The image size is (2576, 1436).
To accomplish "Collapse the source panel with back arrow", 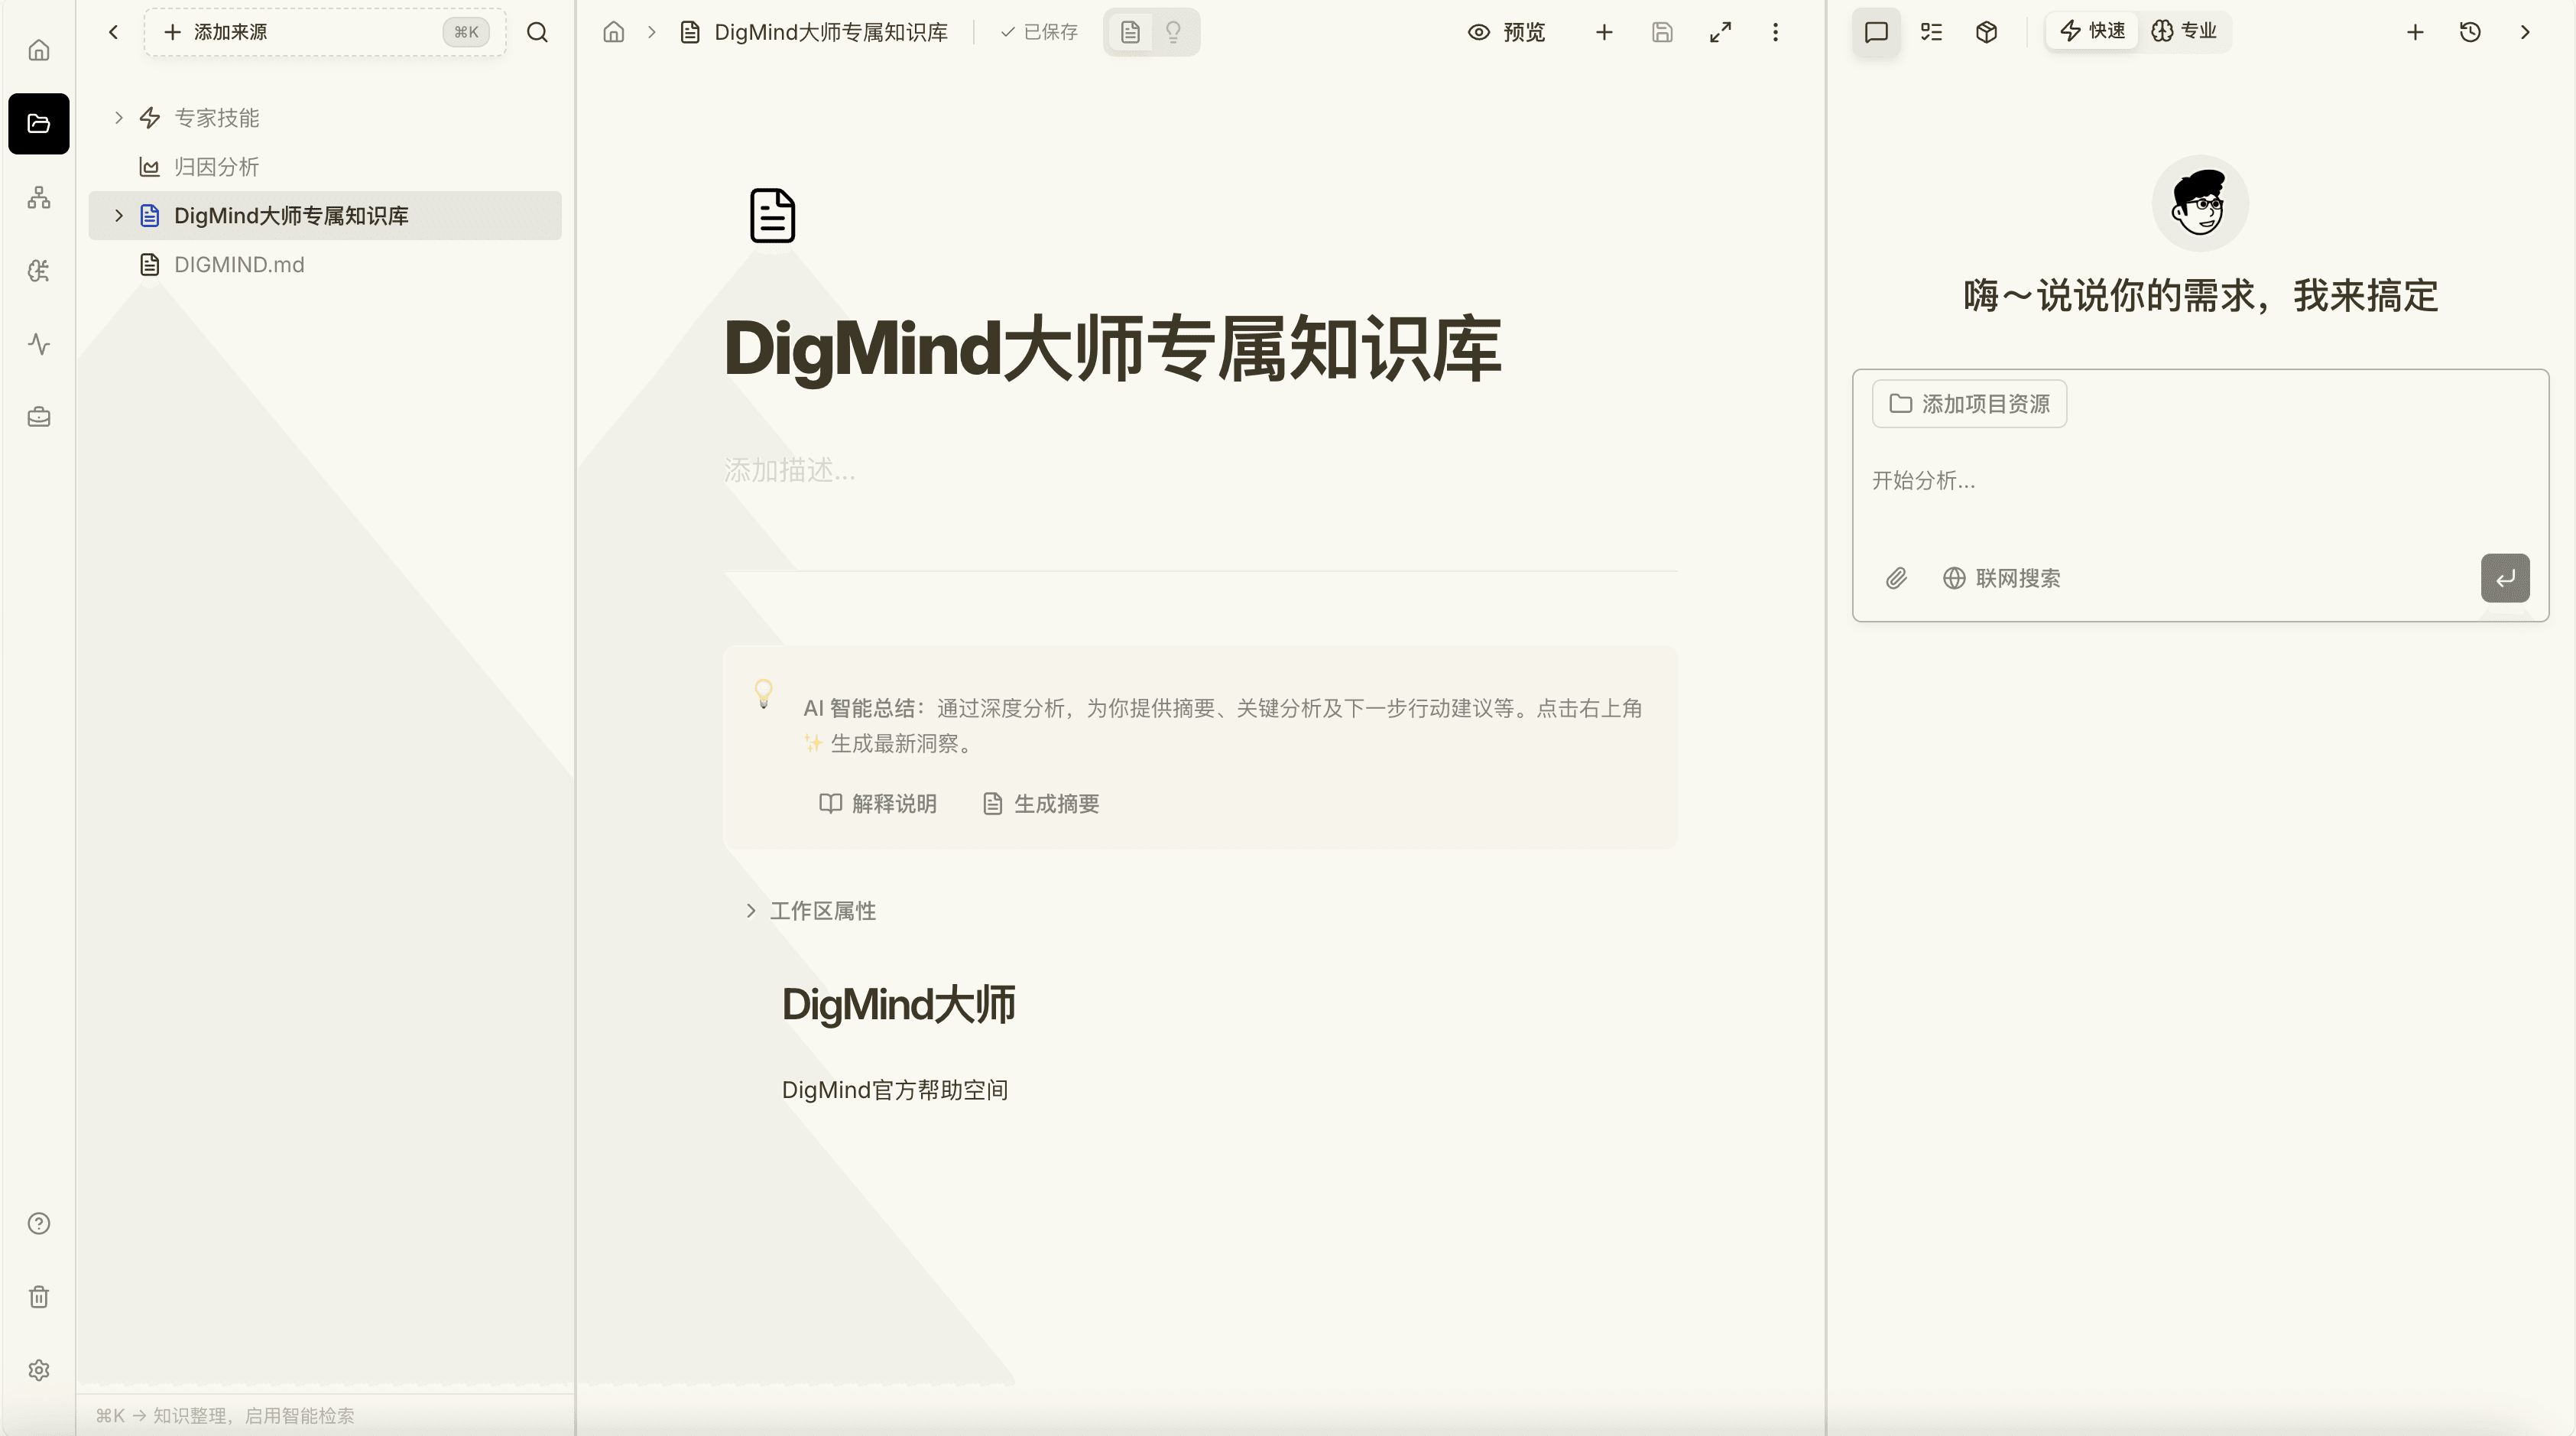I will [113, 32].
